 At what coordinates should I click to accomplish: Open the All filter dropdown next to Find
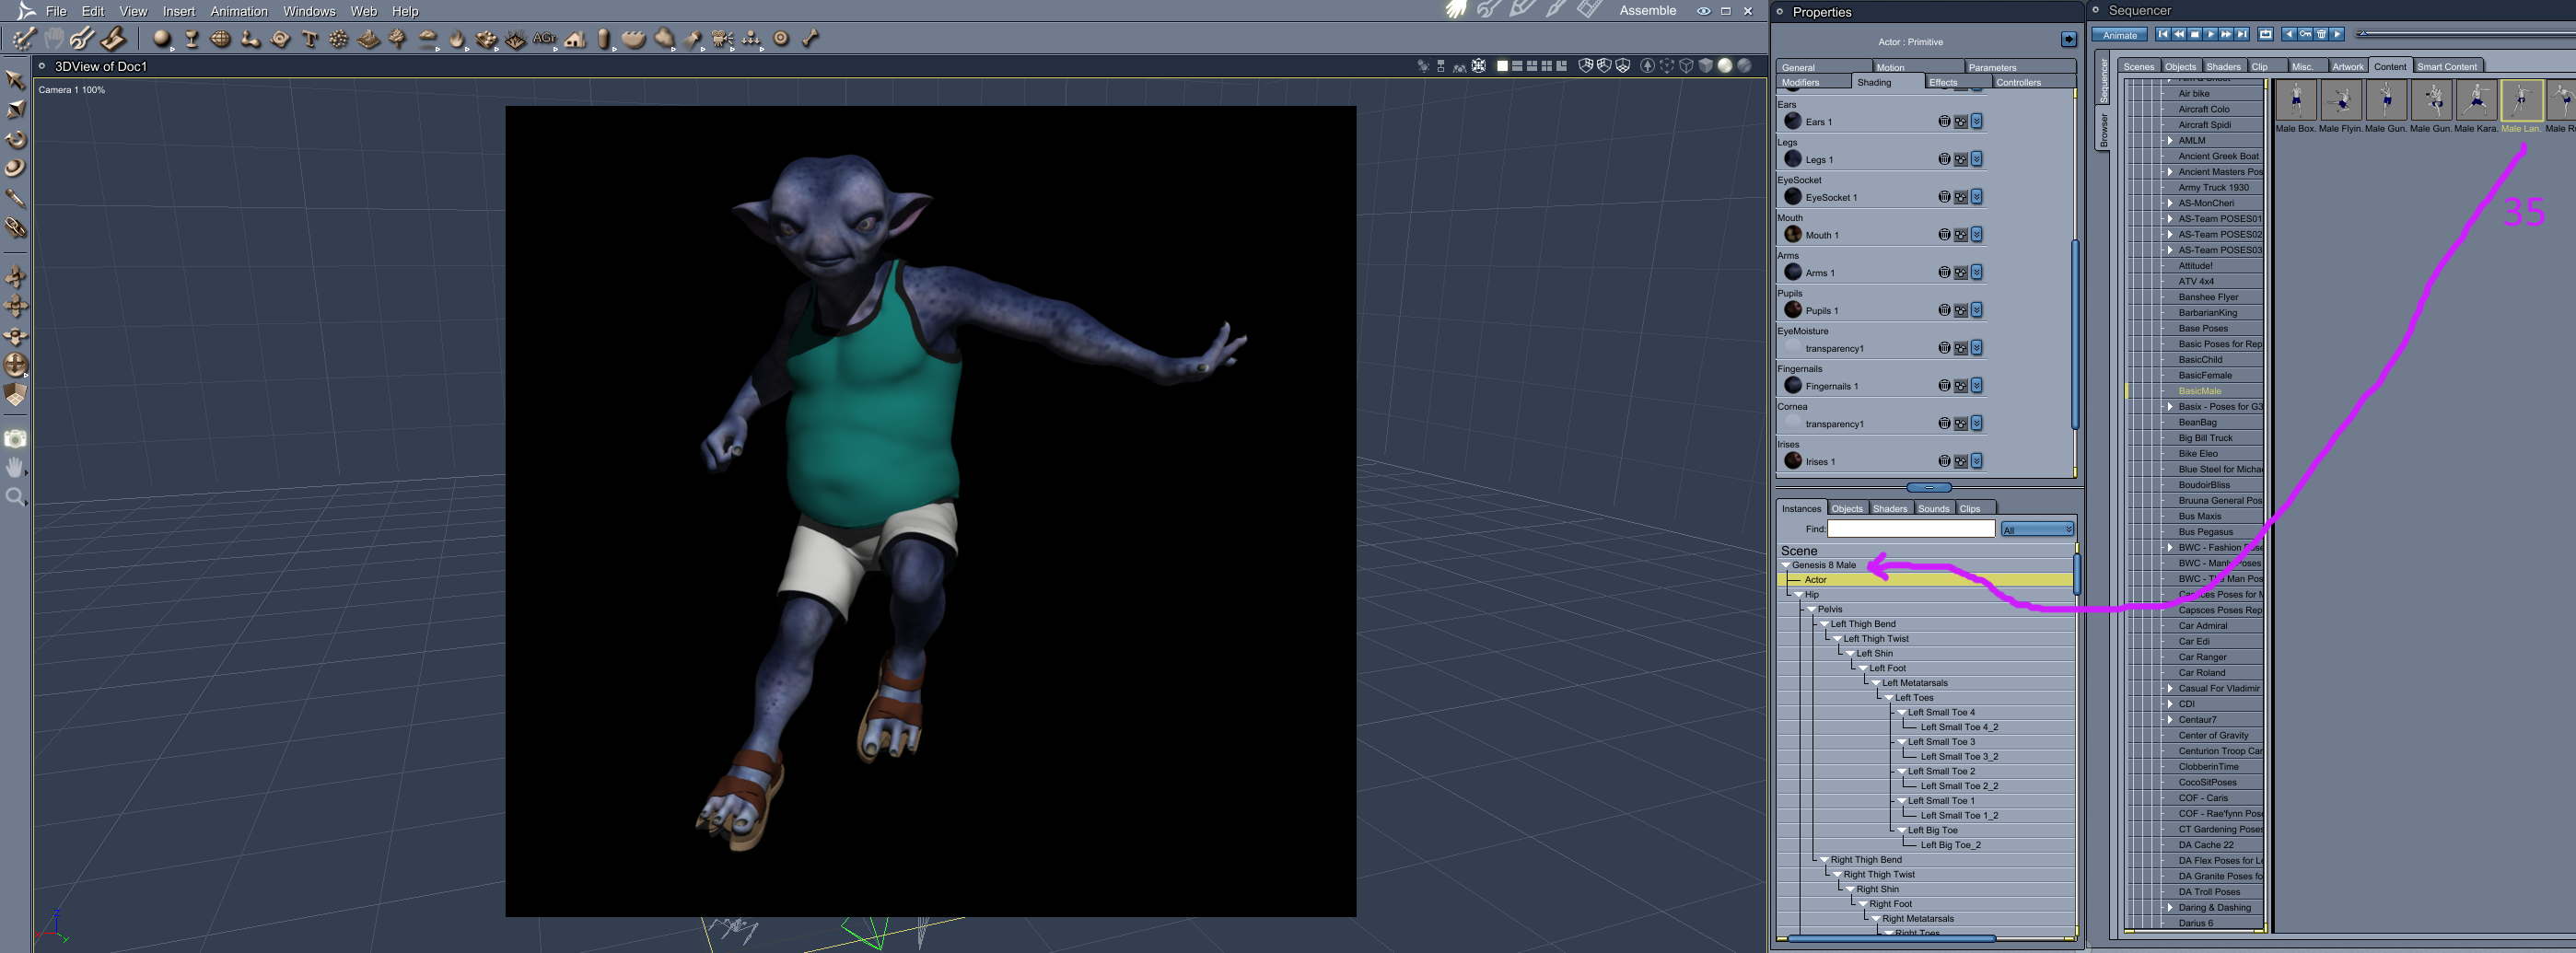click(2037, 529)
